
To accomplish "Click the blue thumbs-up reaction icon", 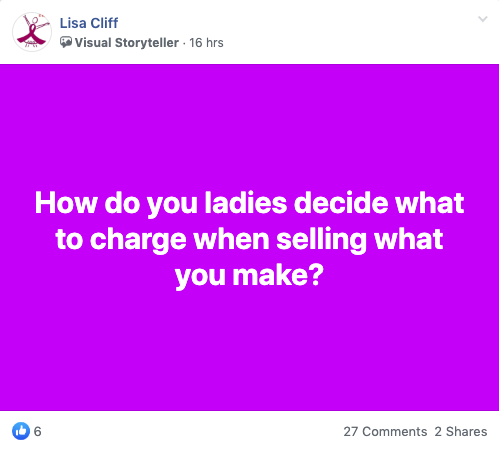I will [21, 431].
